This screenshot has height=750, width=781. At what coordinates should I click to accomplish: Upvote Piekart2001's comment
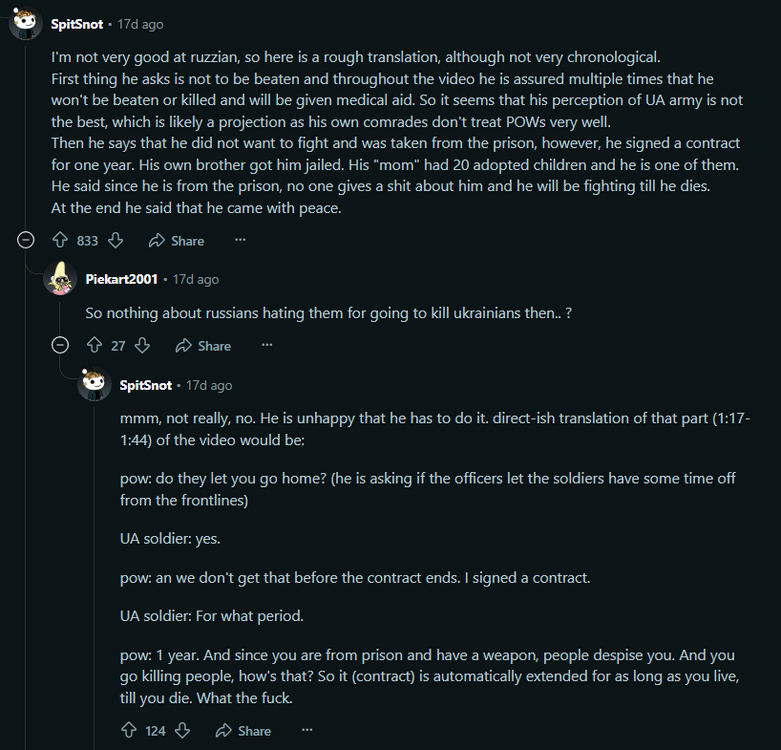click(94, 345)
